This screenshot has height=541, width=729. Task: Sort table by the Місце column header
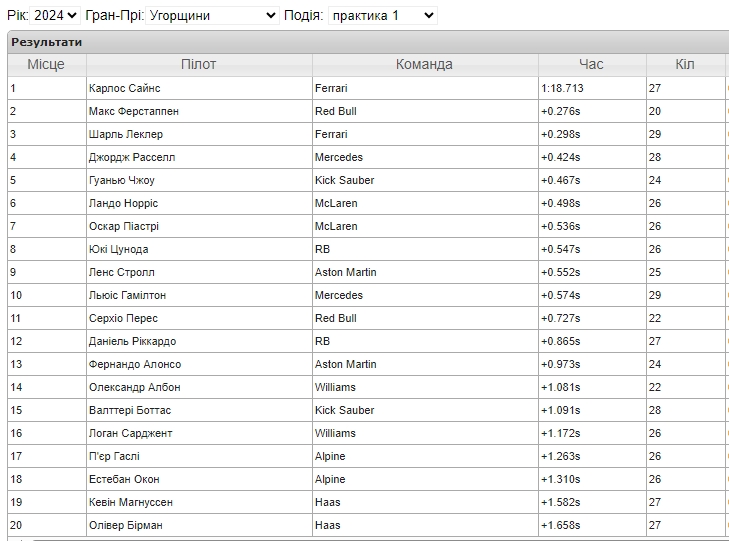46,65
